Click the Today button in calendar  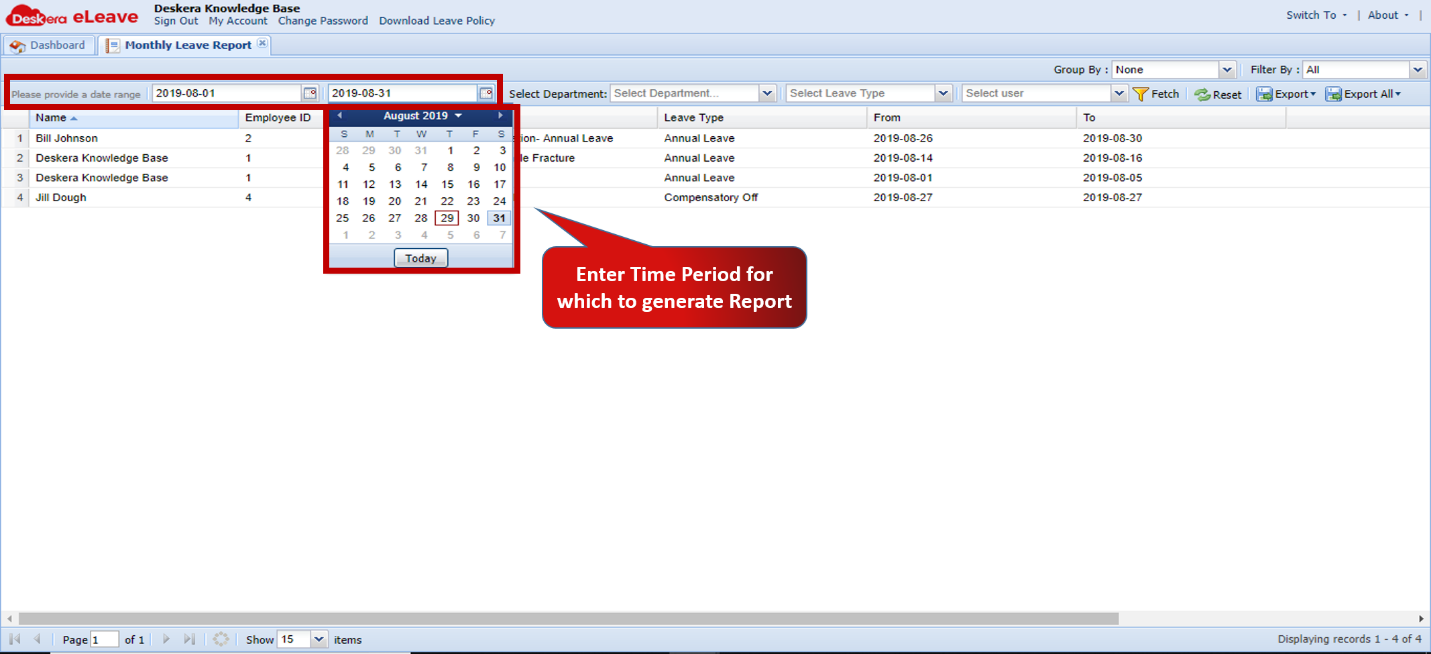(x=421, y=258)
